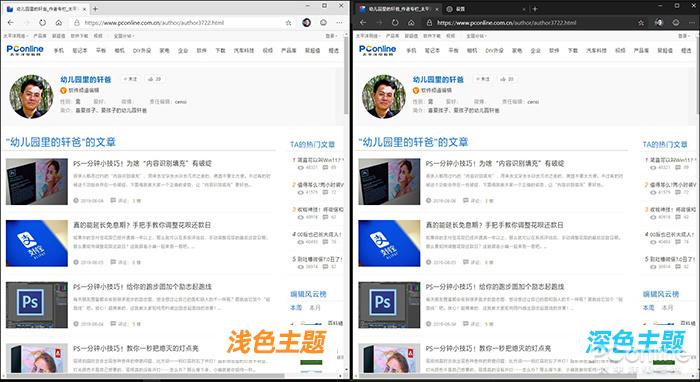The height and width of the screenshot is (382, 700).
Task: Click the vertical scrollbar in the light-theme window
Action: 346,76
